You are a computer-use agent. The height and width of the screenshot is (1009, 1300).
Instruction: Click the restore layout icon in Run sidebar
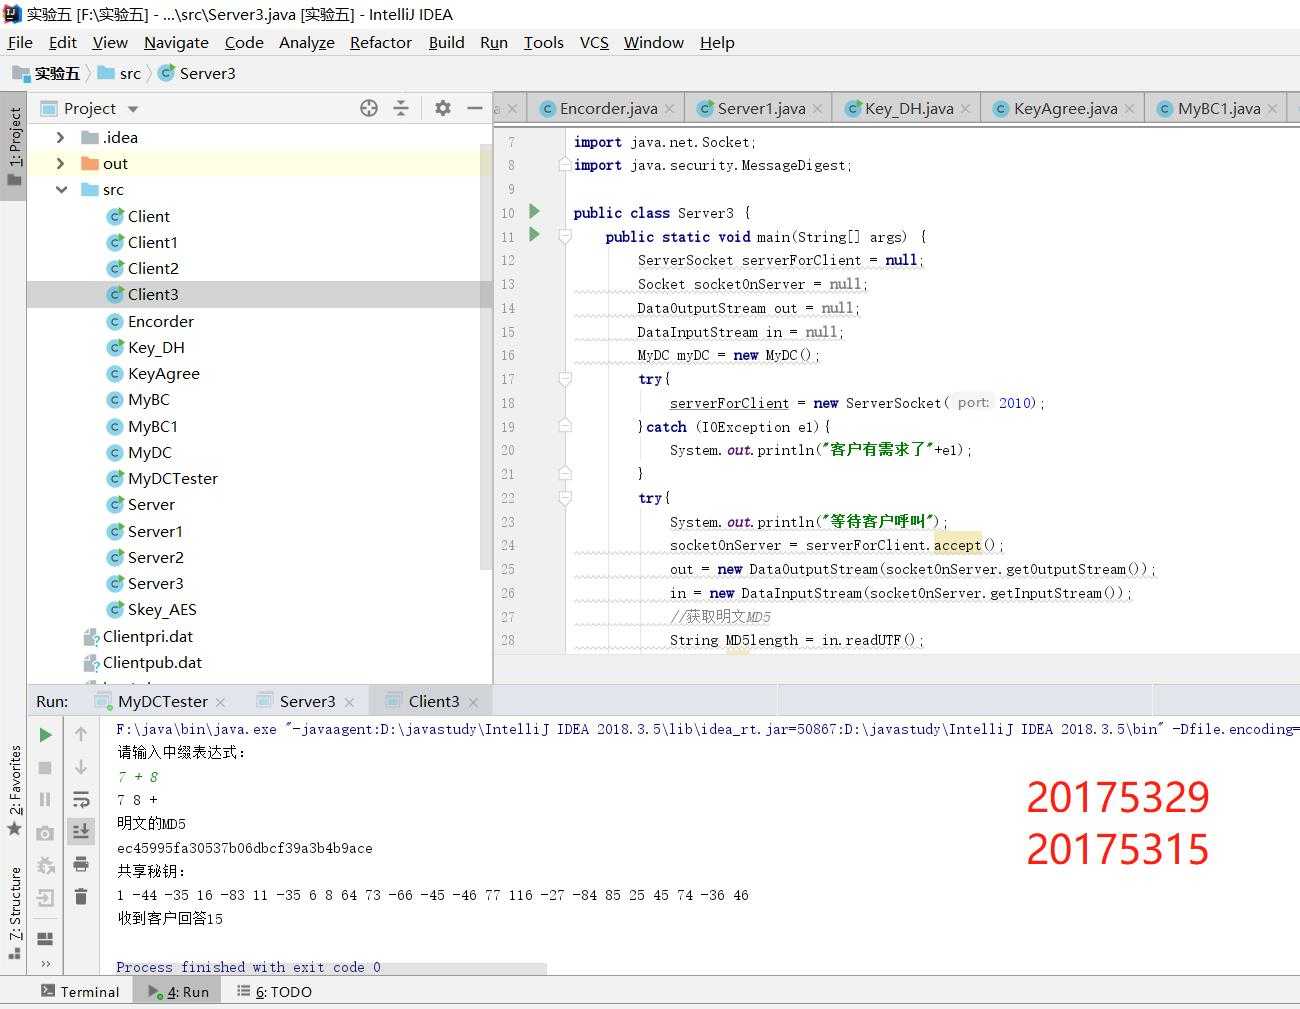click(45, 938)
